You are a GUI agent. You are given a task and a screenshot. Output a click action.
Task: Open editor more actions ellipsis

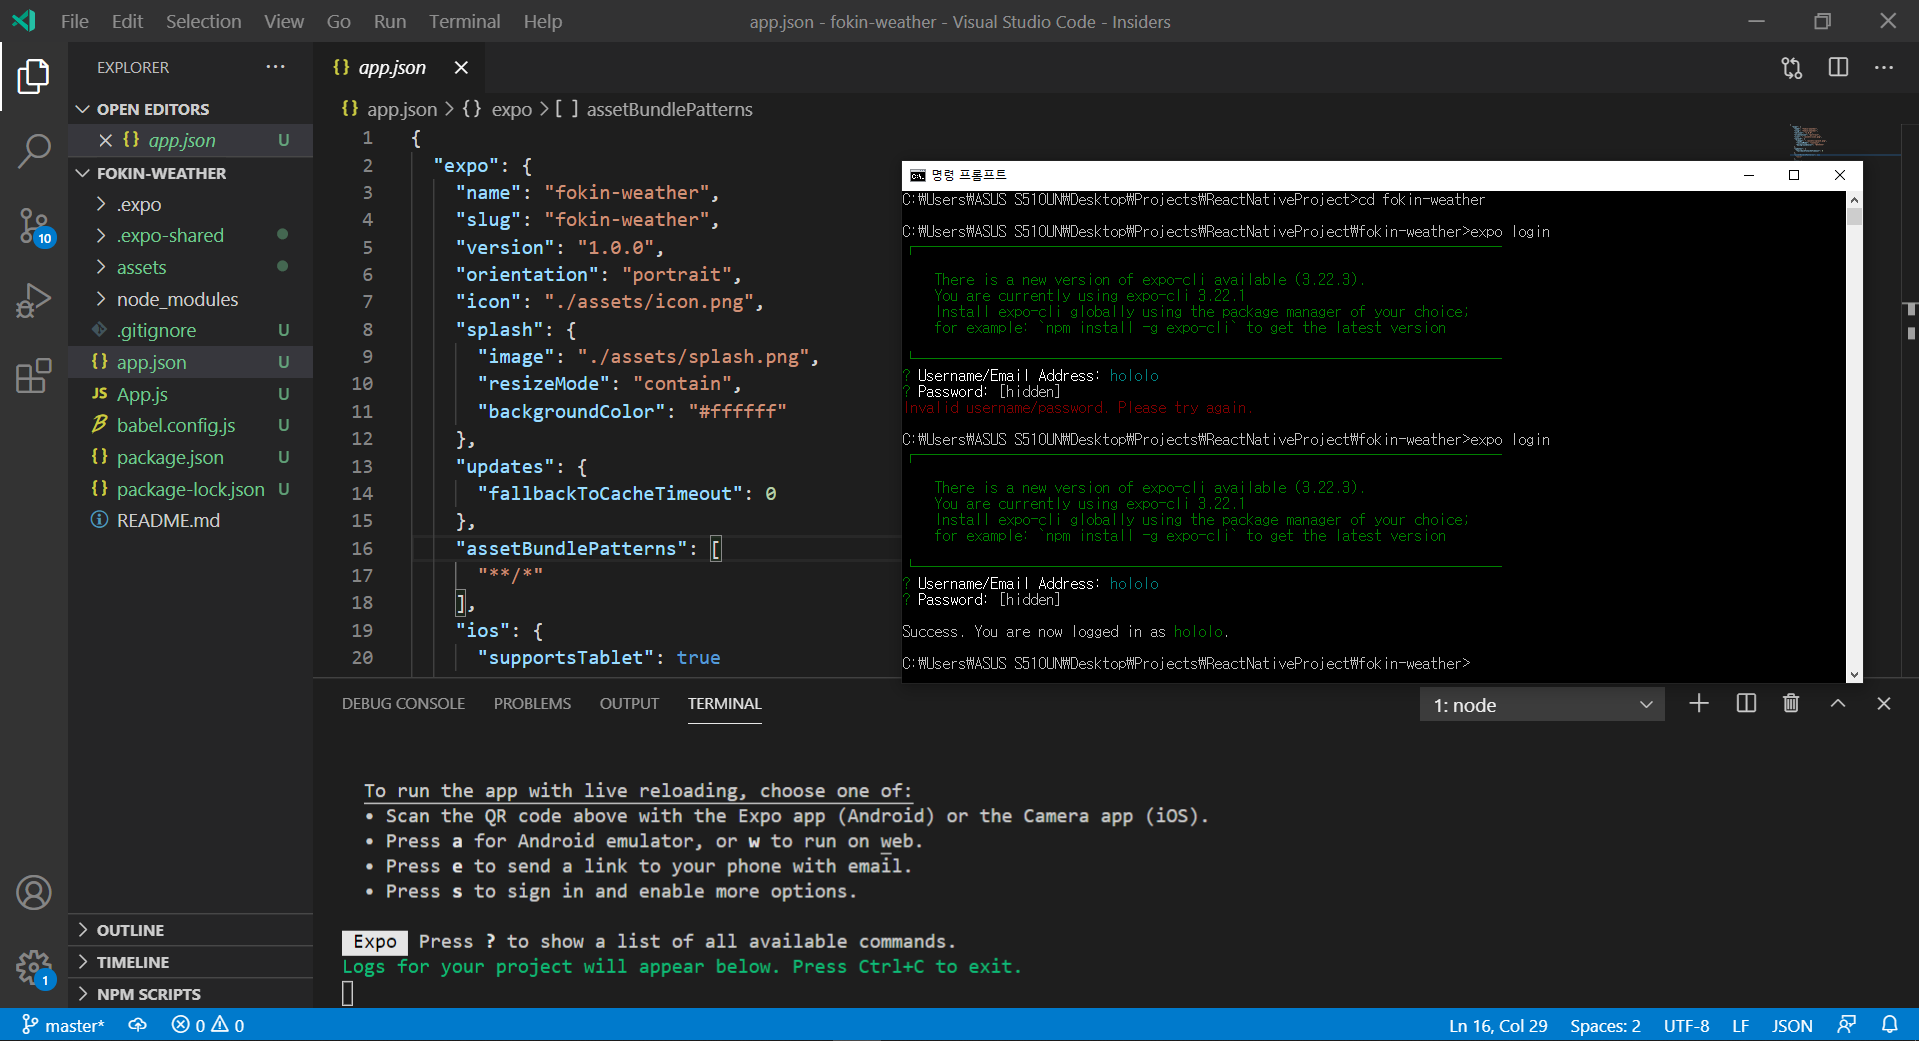coord(1884,67)
